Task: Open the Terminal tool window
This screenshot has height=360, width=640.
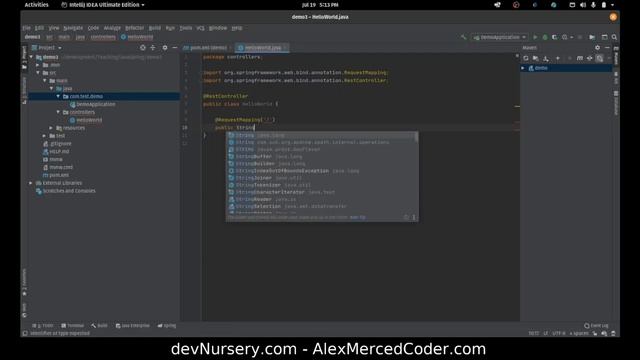Action: point(73,326)
